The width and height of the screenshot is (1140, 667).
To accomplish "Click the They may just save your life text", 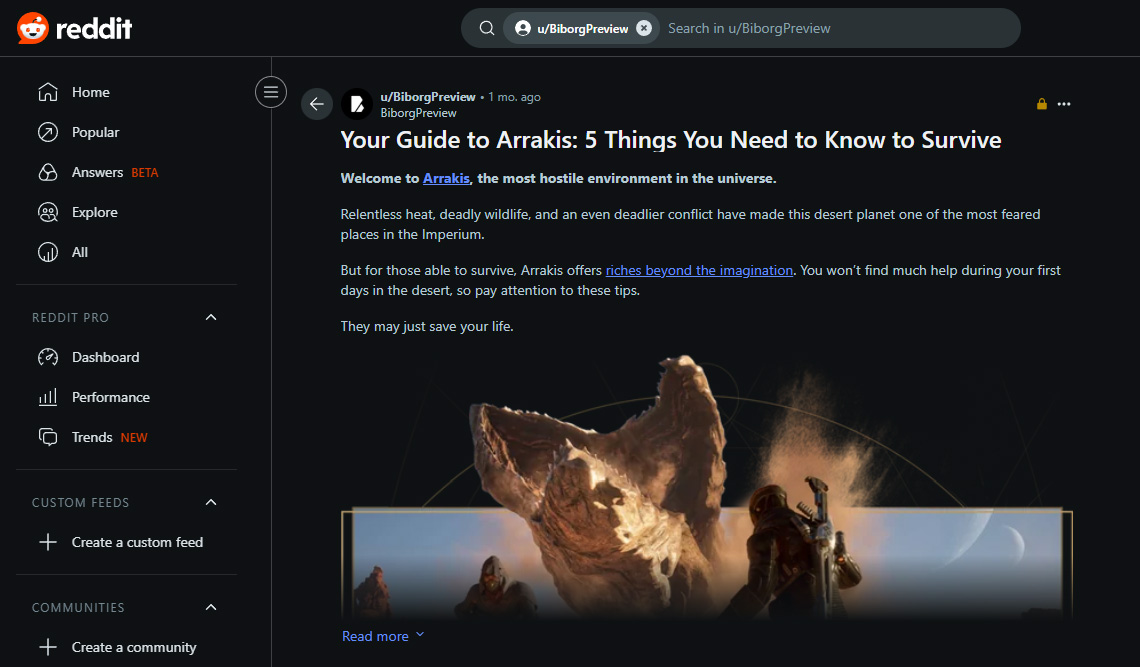I will [427, 327].
